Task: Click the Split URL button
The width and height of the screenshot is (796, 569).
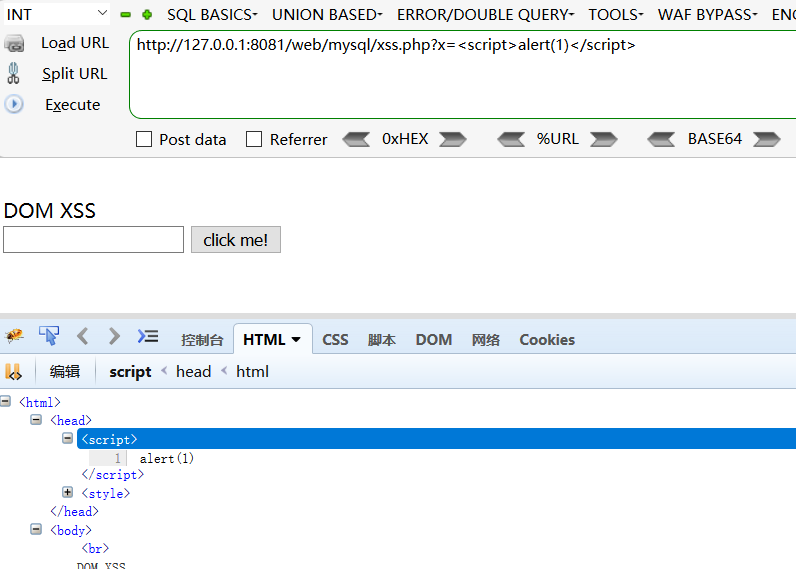Action: coord(75,74)
